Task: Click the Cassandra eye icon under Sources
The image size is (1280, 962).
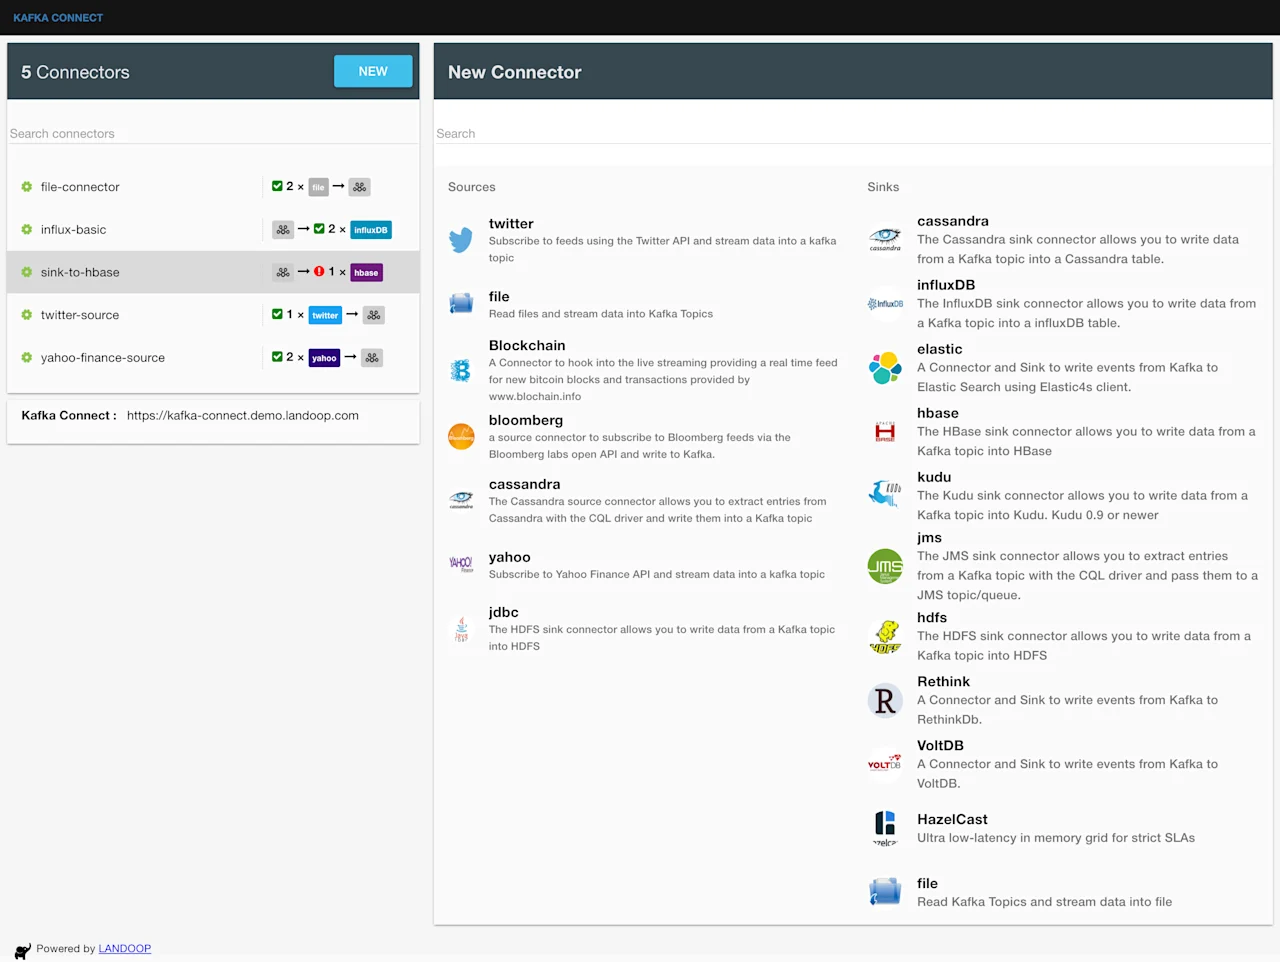Action: coord(461,500)
